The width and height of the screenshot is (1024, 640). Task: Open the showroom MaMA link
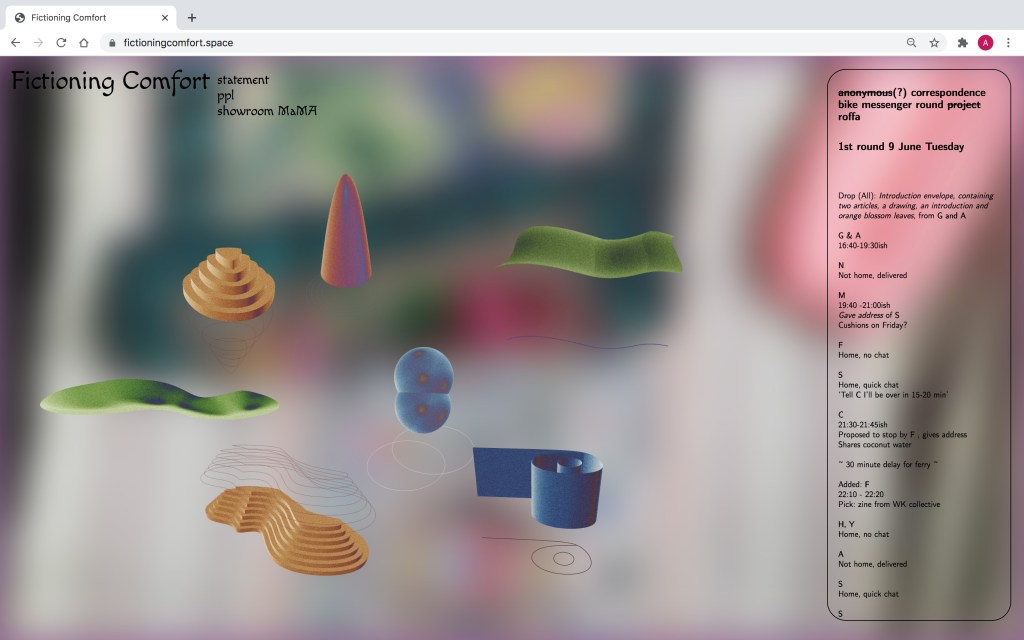(266, 112)
